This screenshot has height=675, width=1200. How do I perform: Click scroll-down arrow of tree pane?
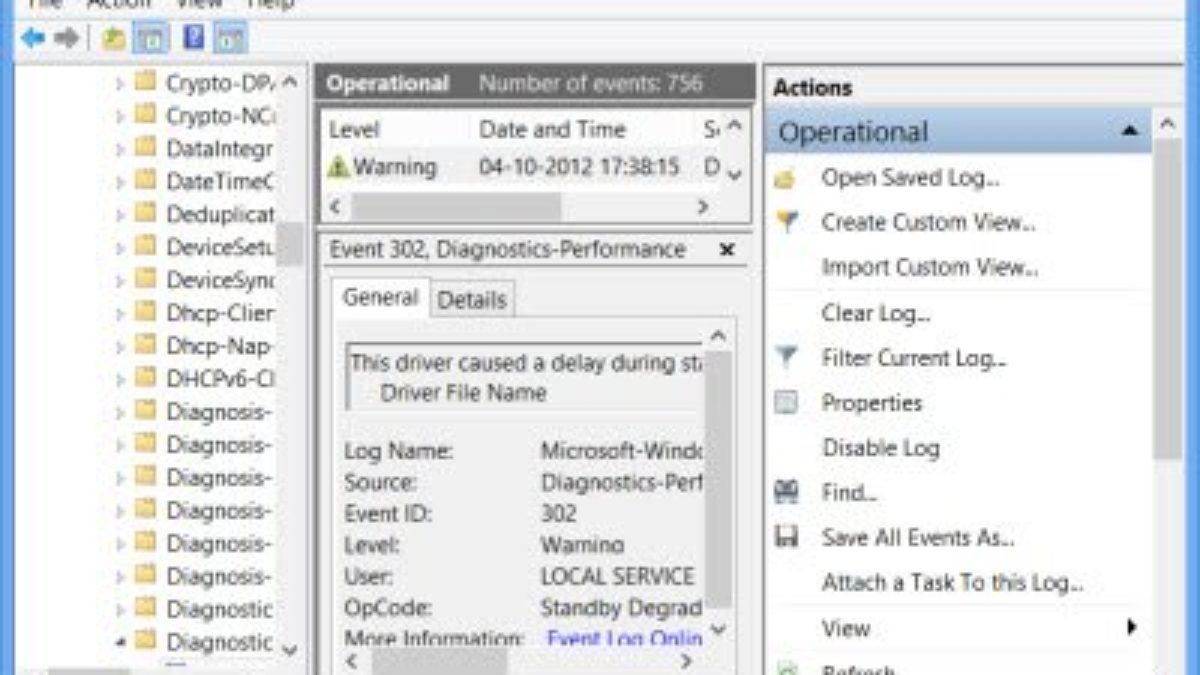point(290,650)
